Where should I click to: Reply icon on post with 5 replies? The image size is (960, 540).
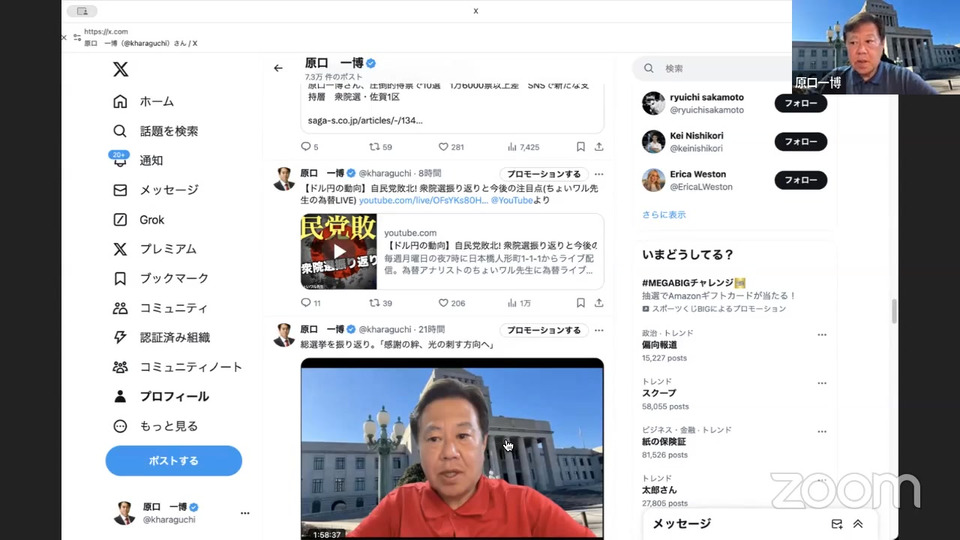coord(306,146)
